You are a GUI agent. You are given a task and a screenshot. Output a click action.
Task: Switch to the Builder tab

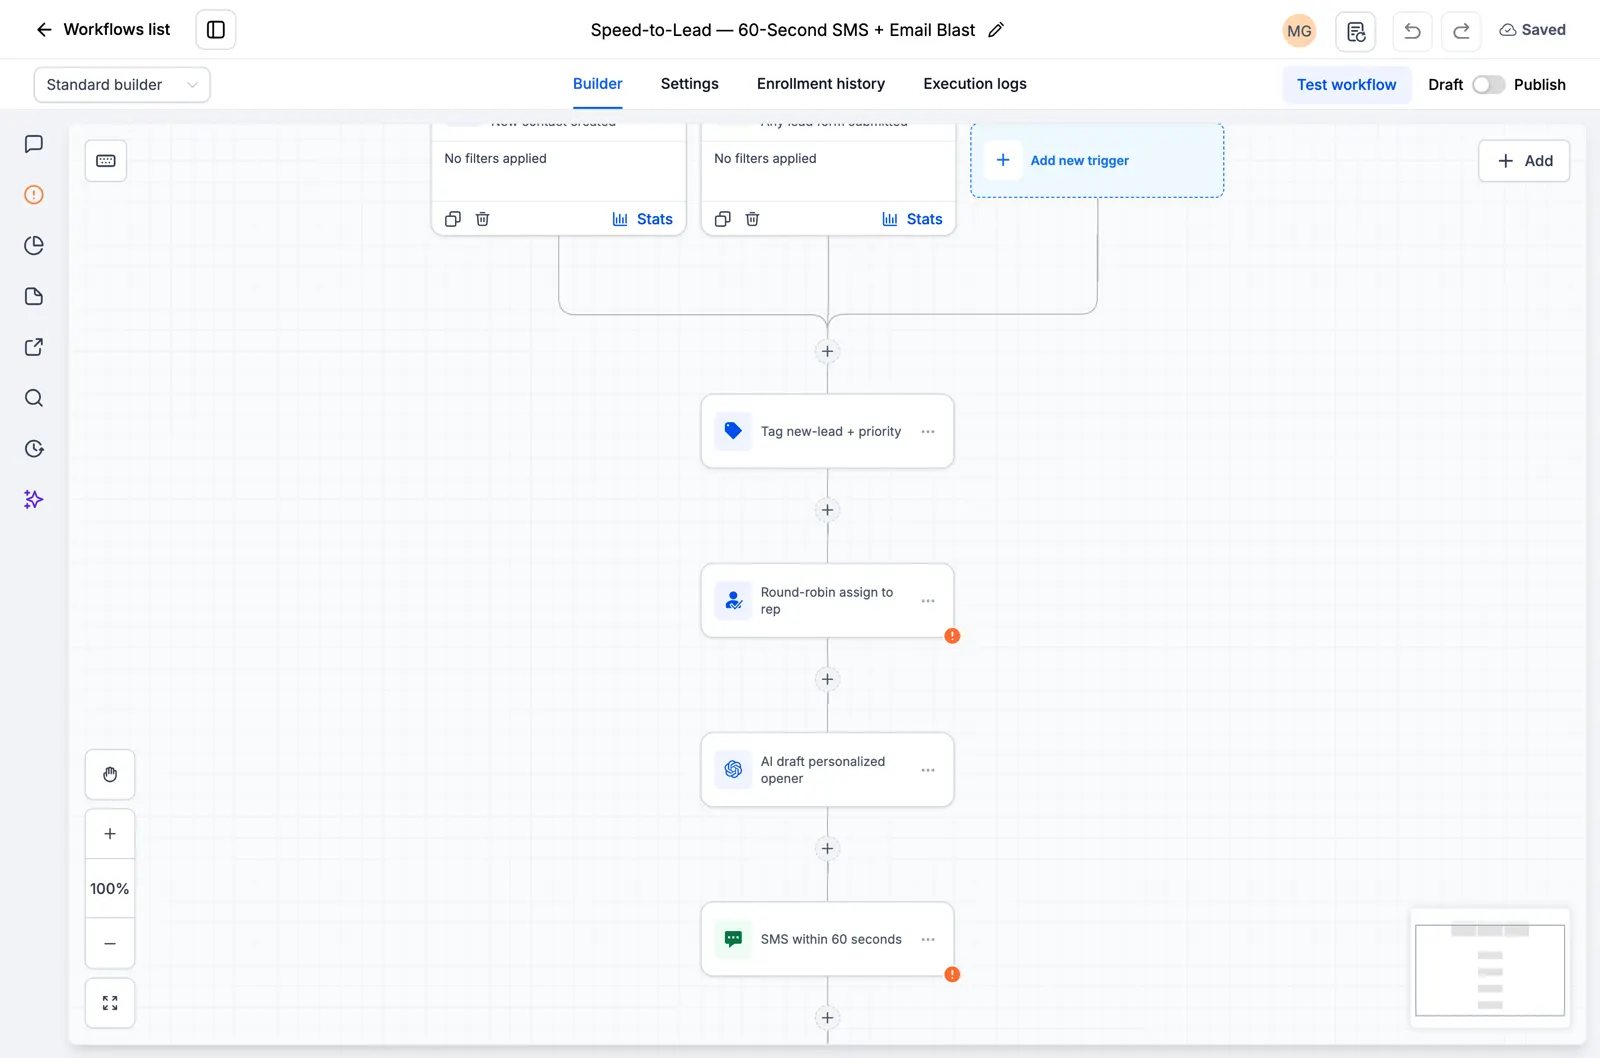click(x=598, y=84)
